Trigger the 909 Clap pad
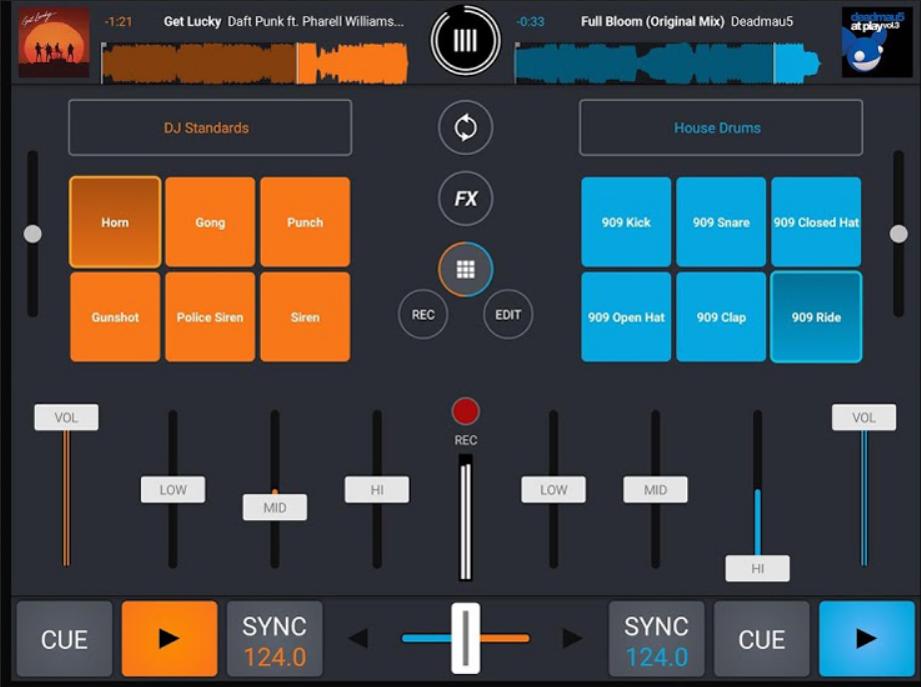The width and height of the screenshot is (921, 687). (x=721, y=317)
